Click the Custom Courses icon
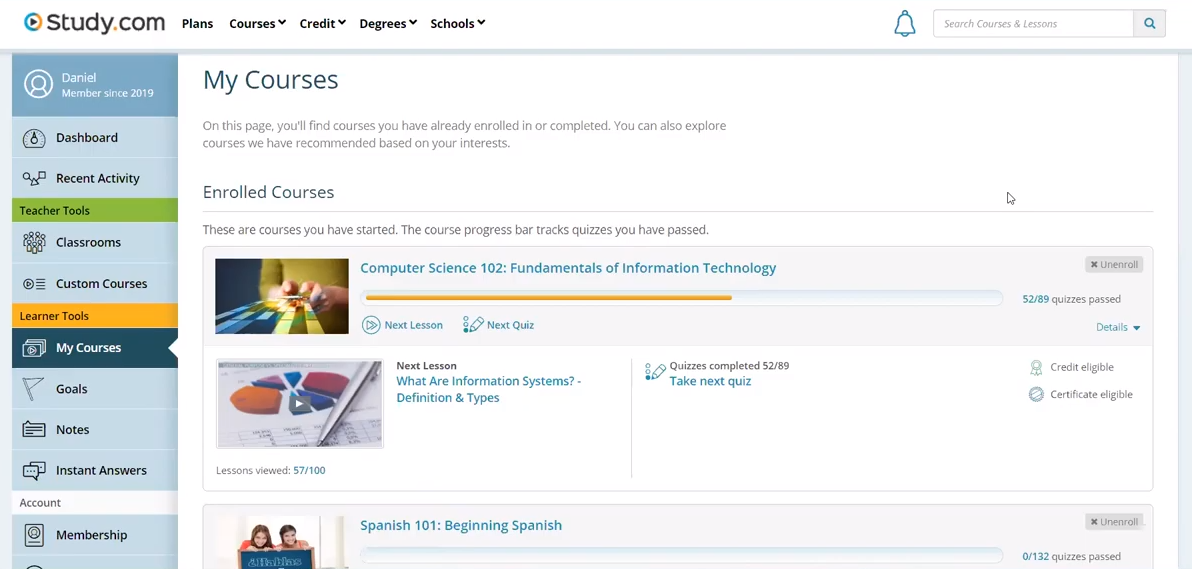 point(34,284)
